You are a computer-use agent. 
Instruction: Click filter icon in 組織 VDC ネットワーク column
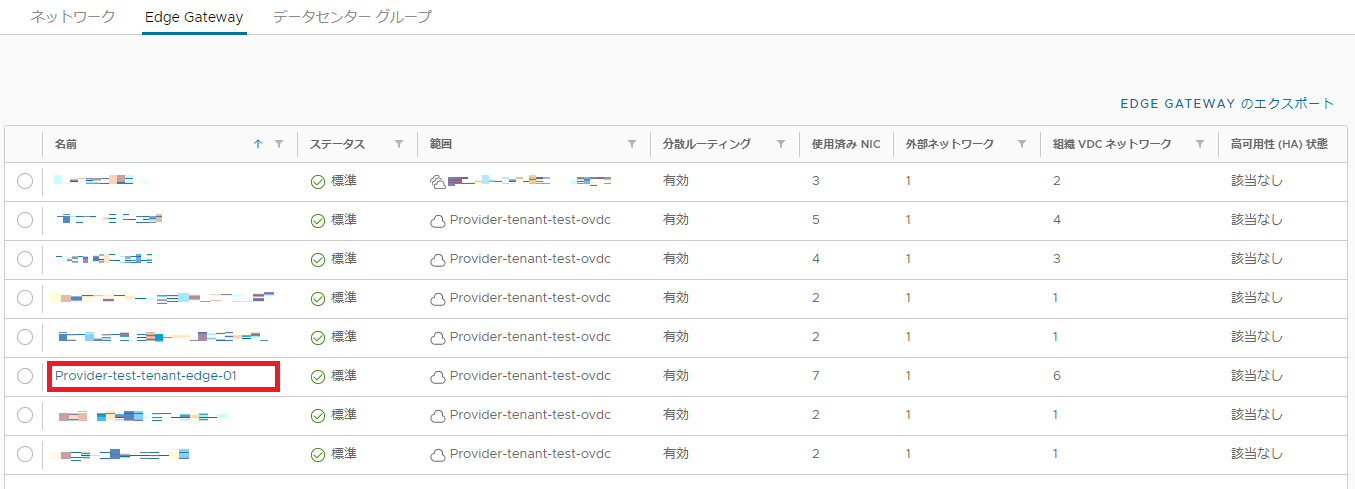click(1200, 144)
